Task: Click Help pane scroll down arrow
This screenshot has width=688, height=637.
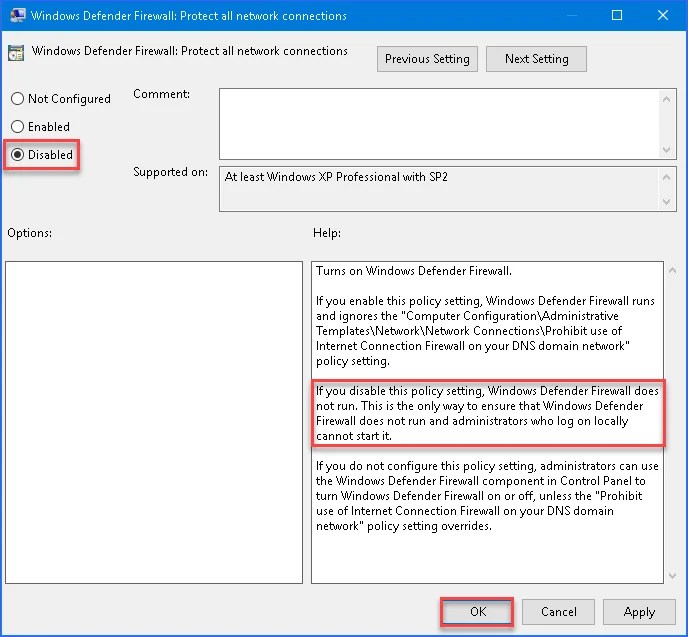Action: pyautogui.click(x=672, y=576)
